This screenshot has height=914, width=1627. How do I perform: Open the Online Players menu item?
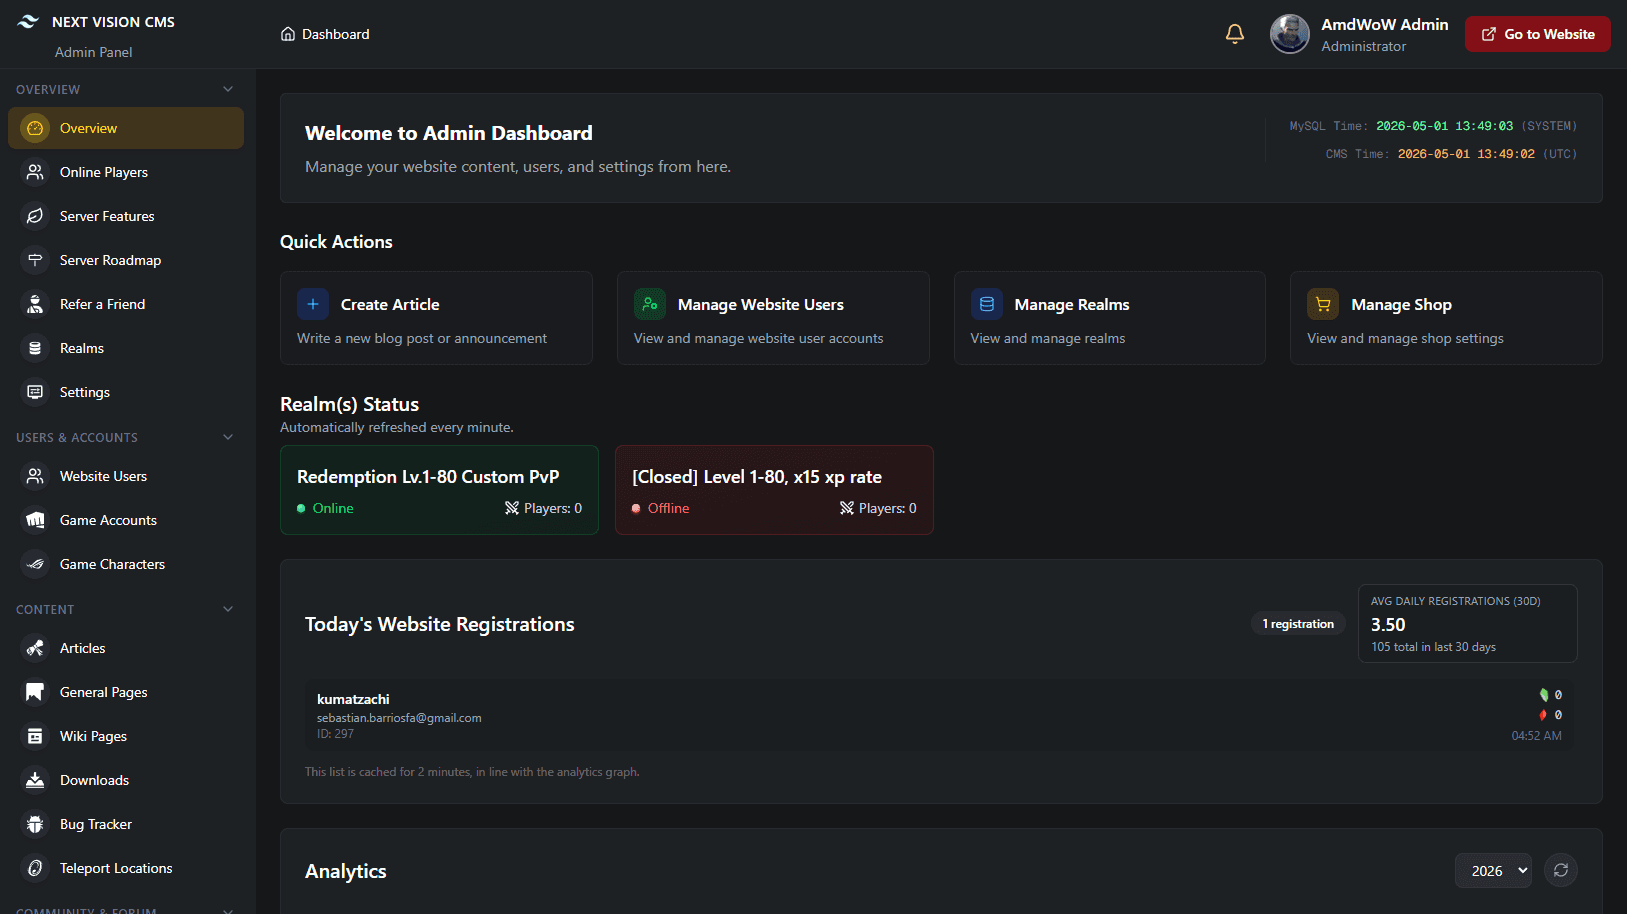[126, 172]
